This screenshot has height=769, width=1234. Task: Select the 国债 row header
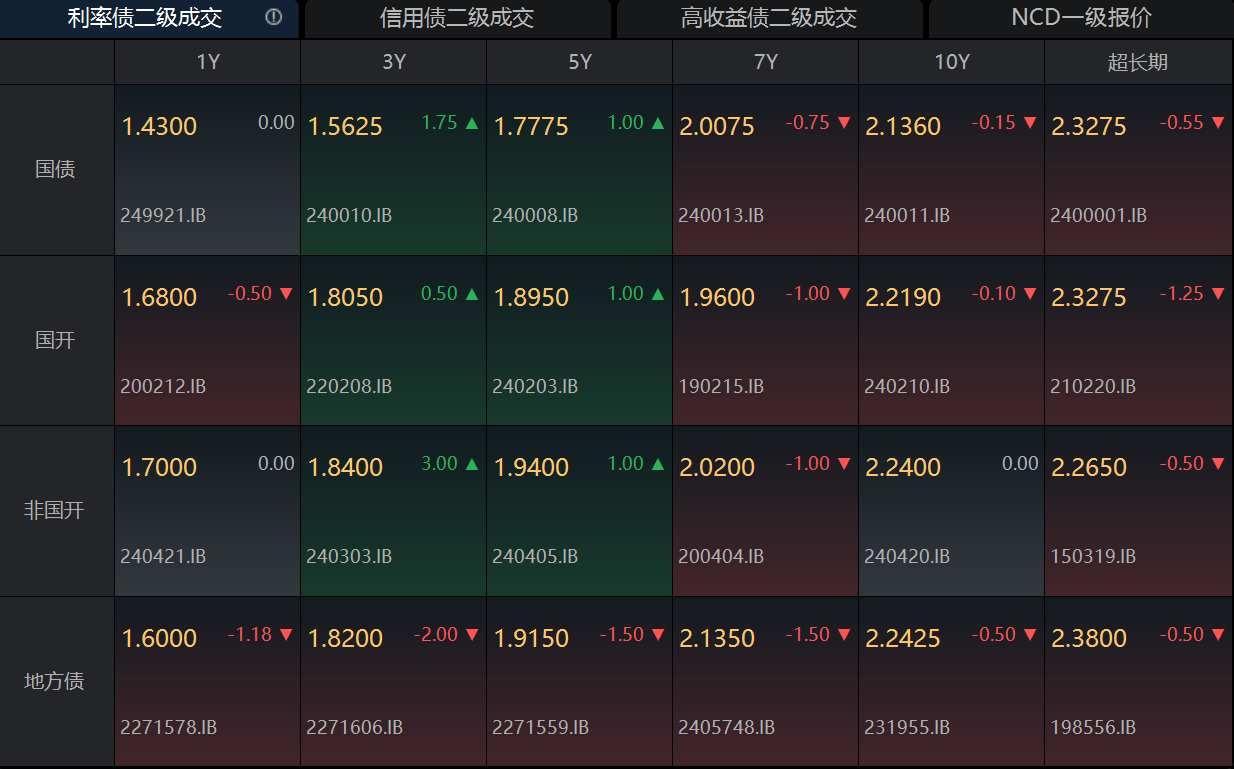click(x=56, y=169)
